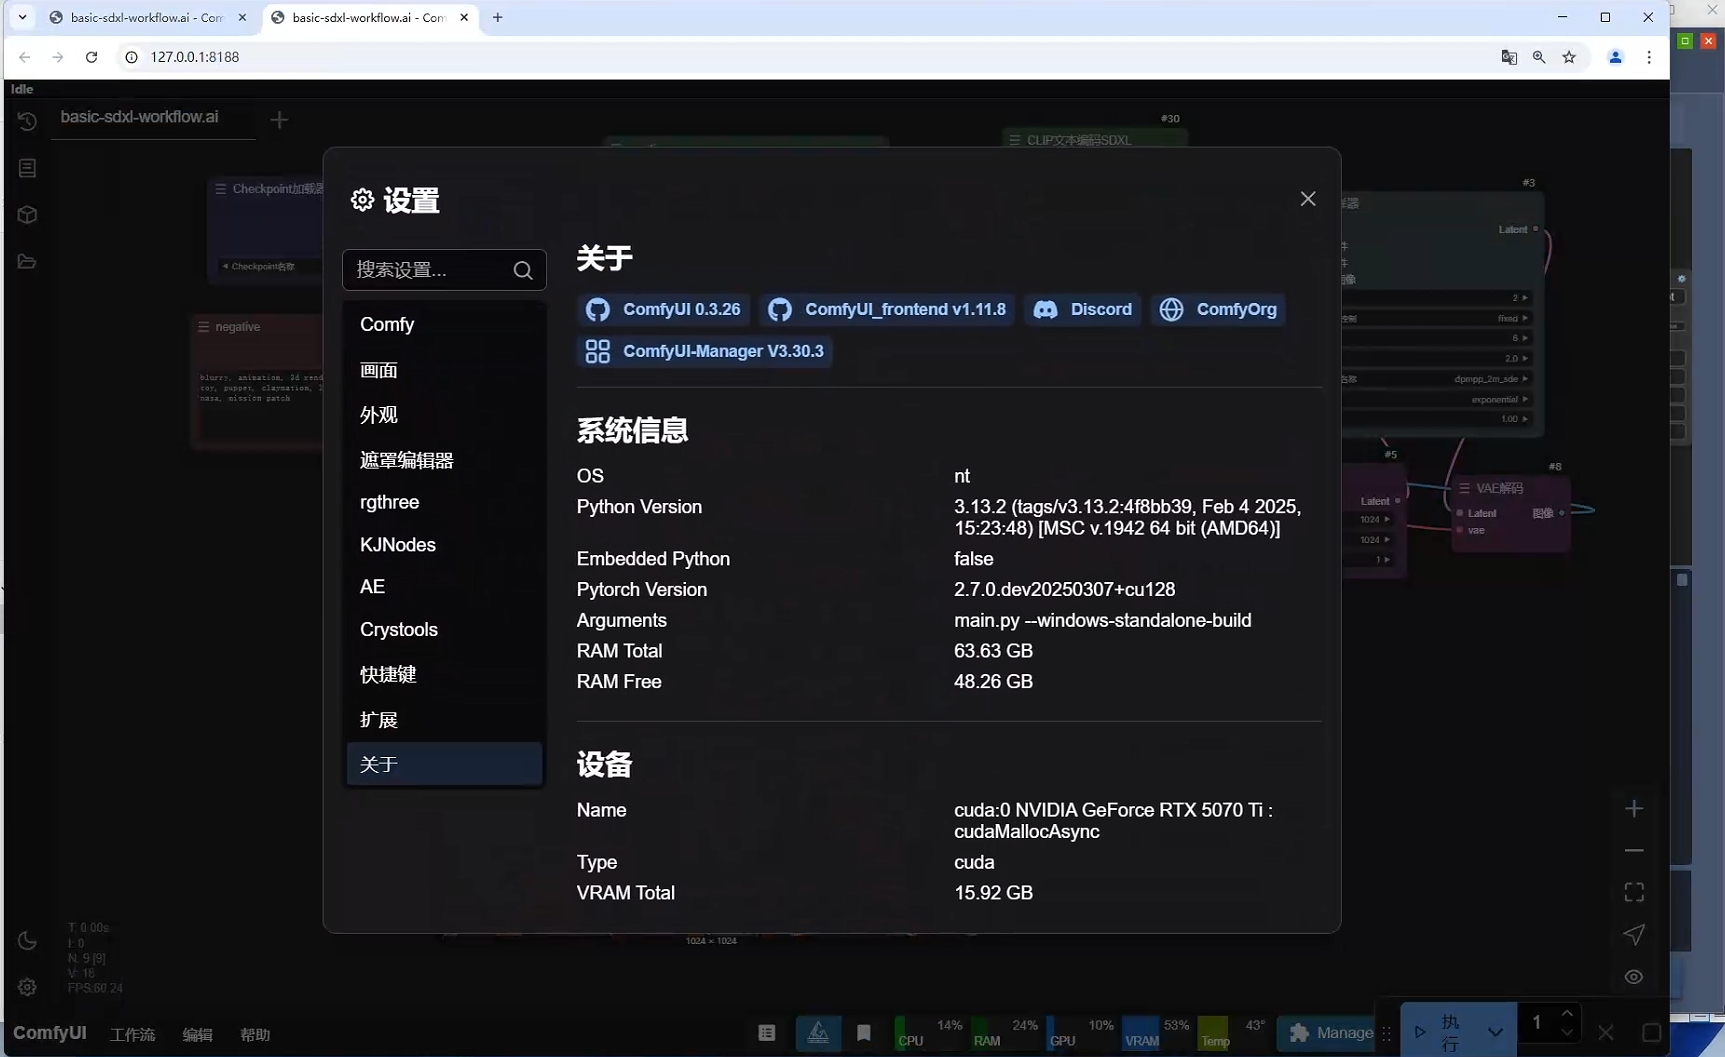Open the VAE解码 node menu icon
The height and width of the screenshot is (1057, 1725).
(1464, 488)
